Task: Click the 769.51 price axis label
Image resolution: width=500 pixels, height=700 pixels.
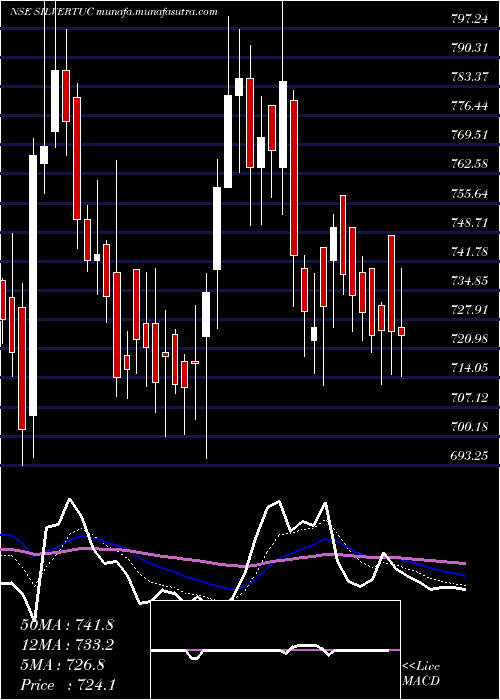Action: [470, 135]
